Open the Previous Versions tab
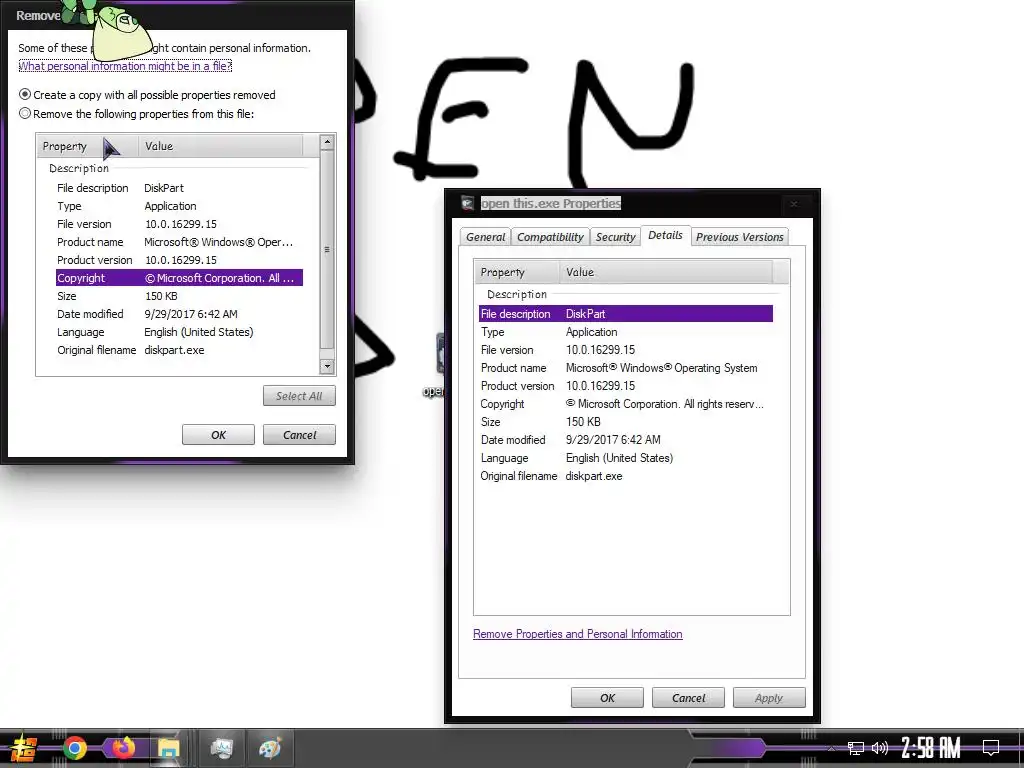This screenshot has width=1024, height=768. [x=739, y=237]
